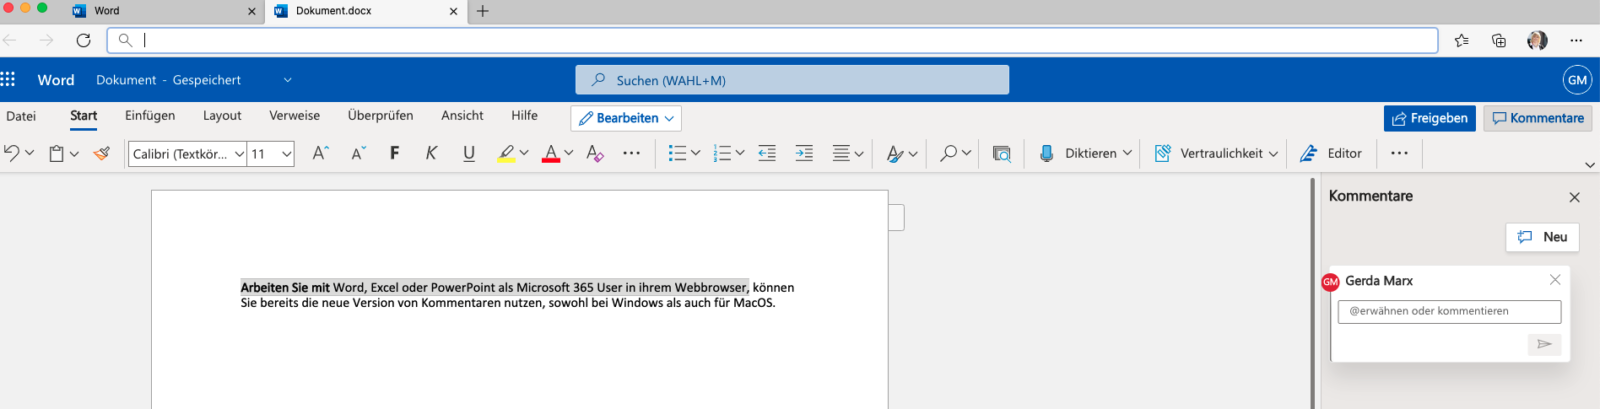The image size is (1600, 409).
Task: Toggle the Kommentare pane button
Action: tap(1538, 118)
